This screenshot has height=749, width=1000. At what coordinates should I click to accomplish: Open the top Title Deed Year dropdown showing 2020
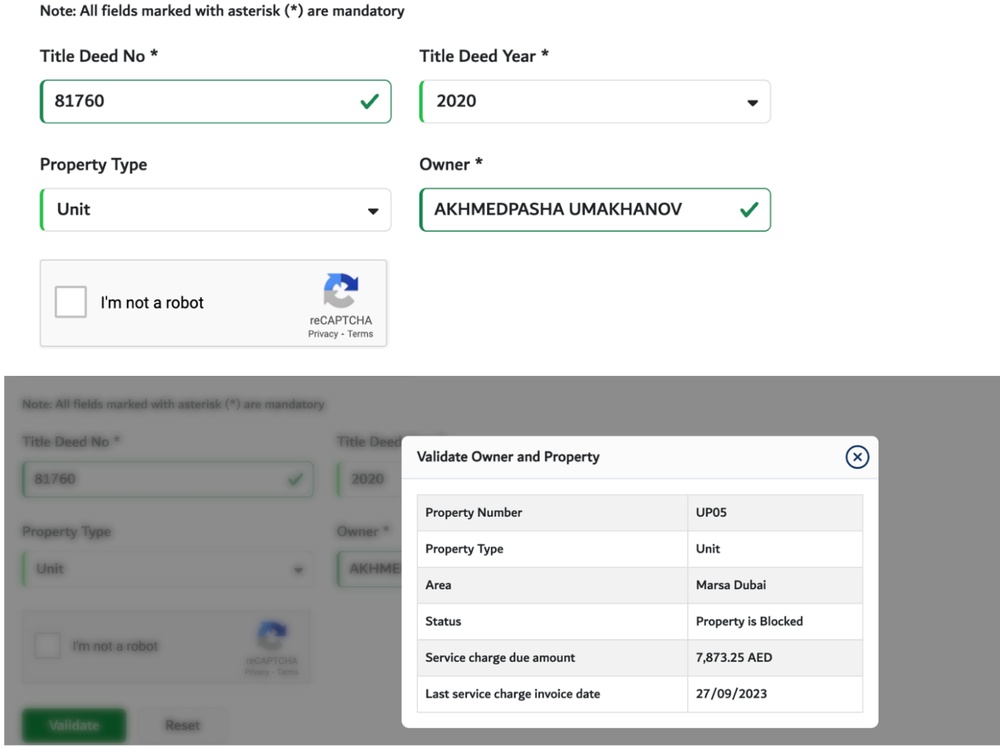pos(595,102)
